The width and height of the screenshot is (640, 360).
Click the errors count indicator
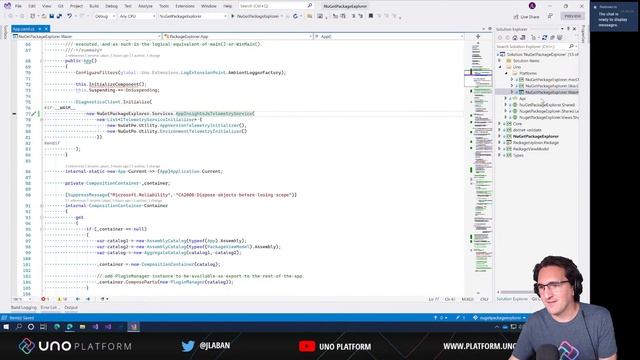point(45,299)
